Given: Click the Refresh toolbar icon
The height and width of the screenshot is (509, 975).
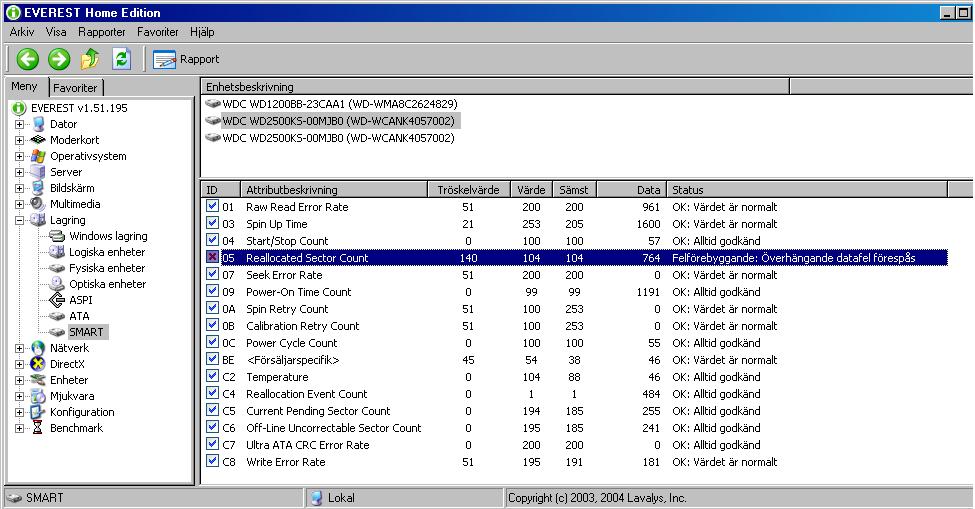Looking at the screenshot, I should 121,59.
